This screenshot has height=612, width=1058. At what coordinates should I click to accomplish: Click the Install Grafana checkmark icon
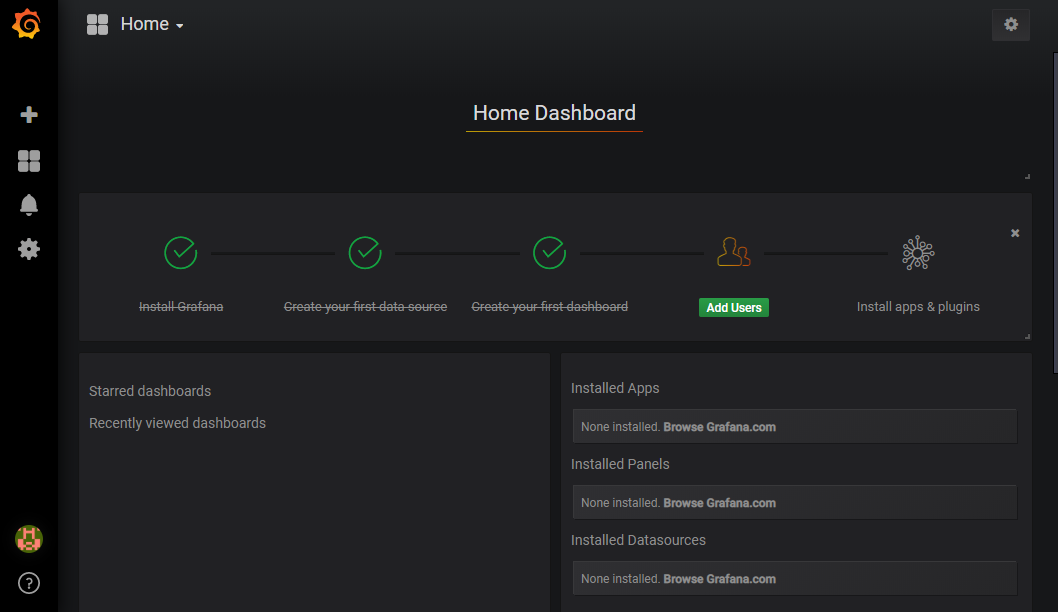(x=181, y=253)
